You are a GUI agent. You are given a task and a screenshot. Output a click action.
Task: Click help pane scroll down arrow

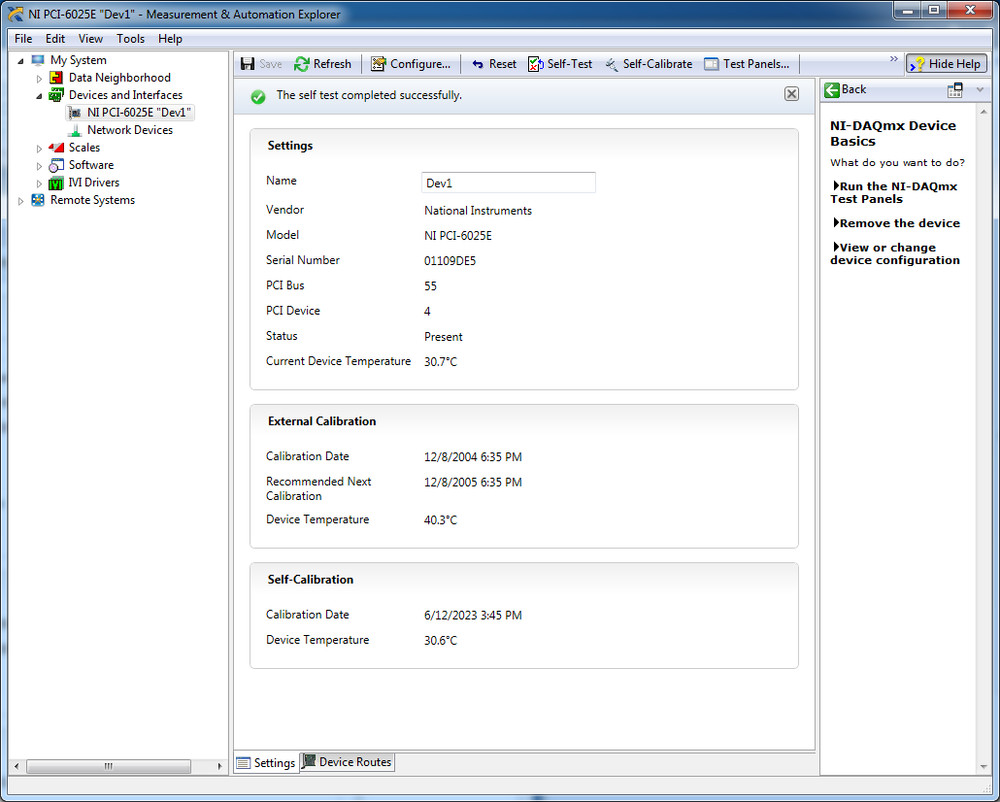click(x=983, y=766)
